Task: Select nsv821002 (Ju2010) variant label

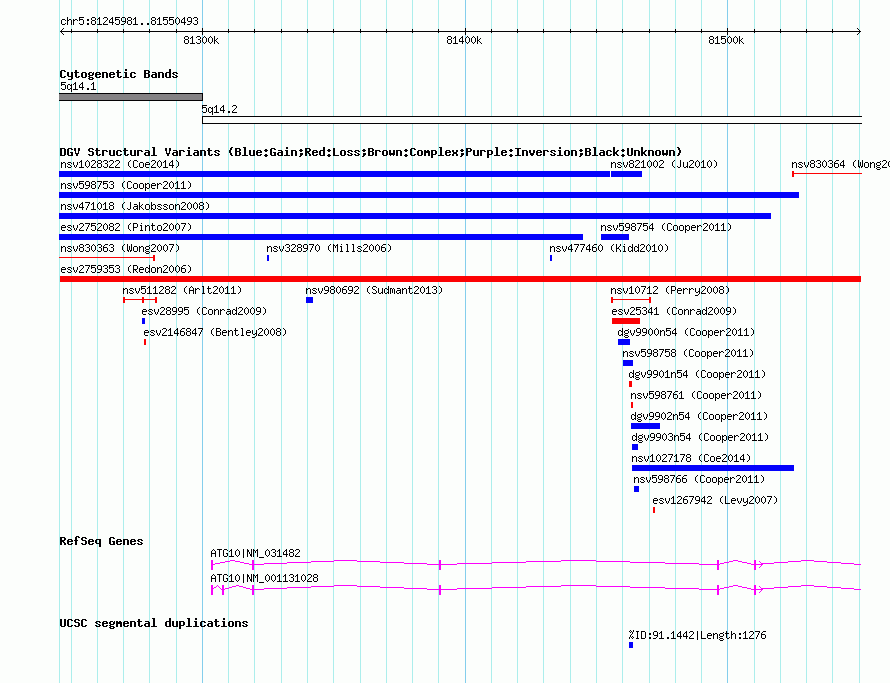Action: tap(664, 164)
